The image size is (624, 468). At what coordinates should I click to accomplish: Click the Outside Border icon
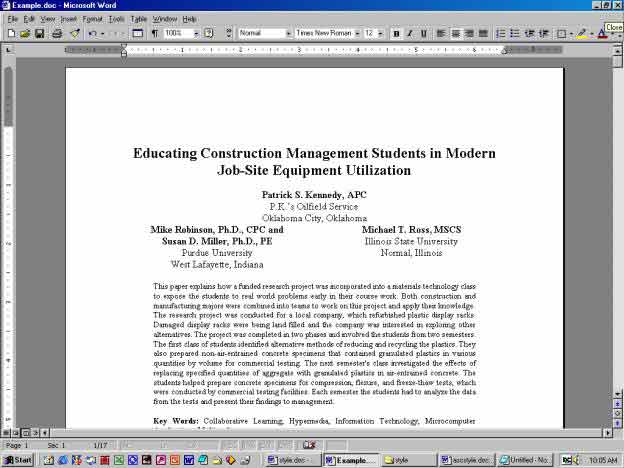click(x=561, y=34)
